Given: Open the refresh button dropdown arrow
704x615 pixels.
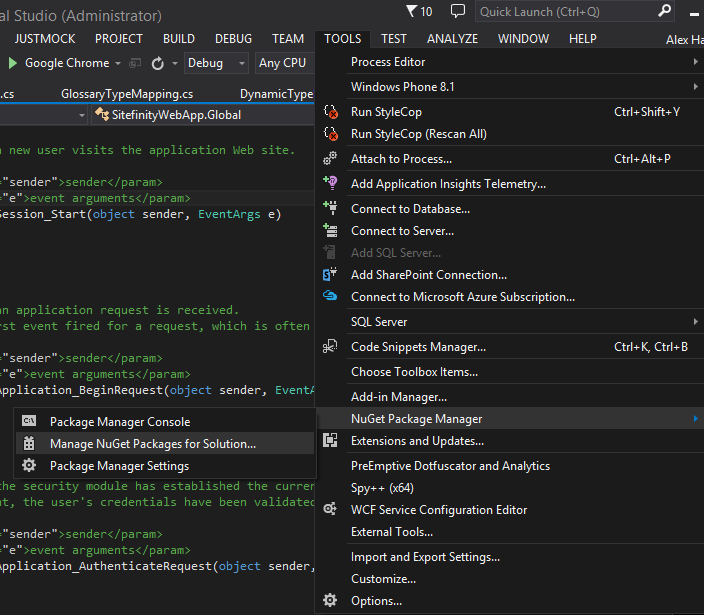Looking at the screenshot, I should [x=175, y=63].
